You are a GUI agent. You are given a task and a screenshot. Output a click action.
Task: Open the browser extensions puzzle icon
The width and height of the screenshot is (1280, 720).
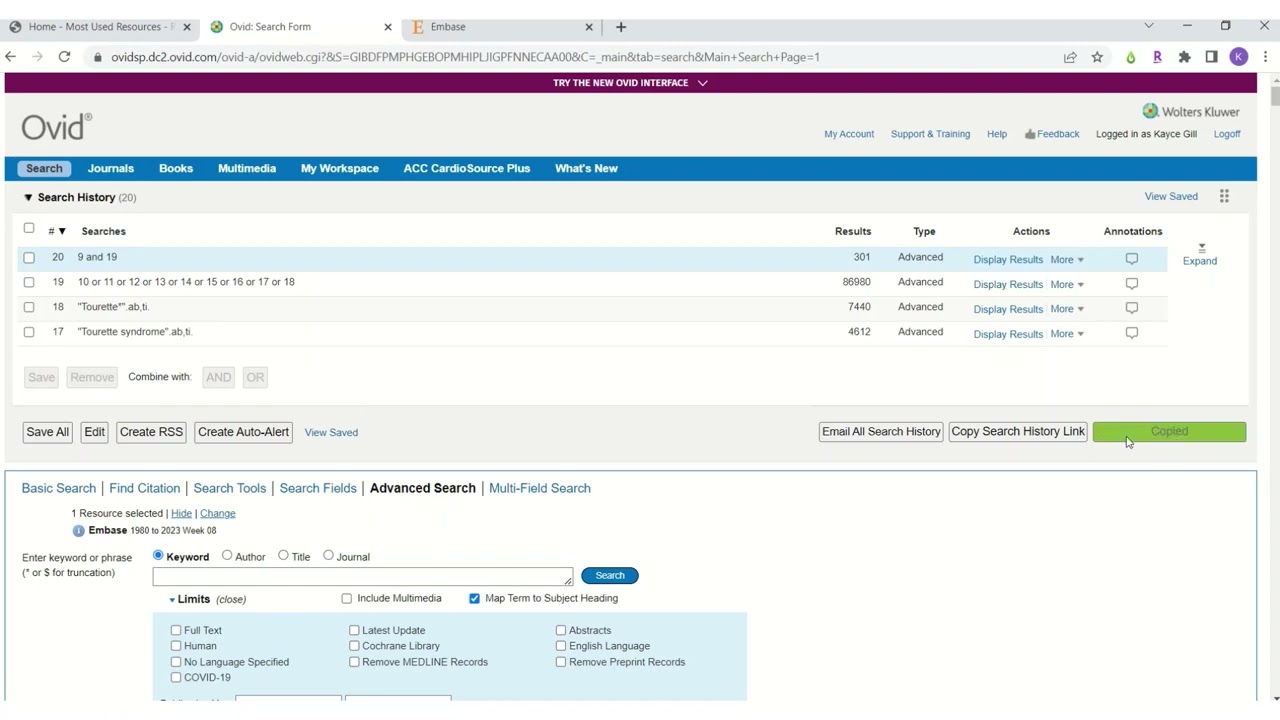pos(1184,57)
